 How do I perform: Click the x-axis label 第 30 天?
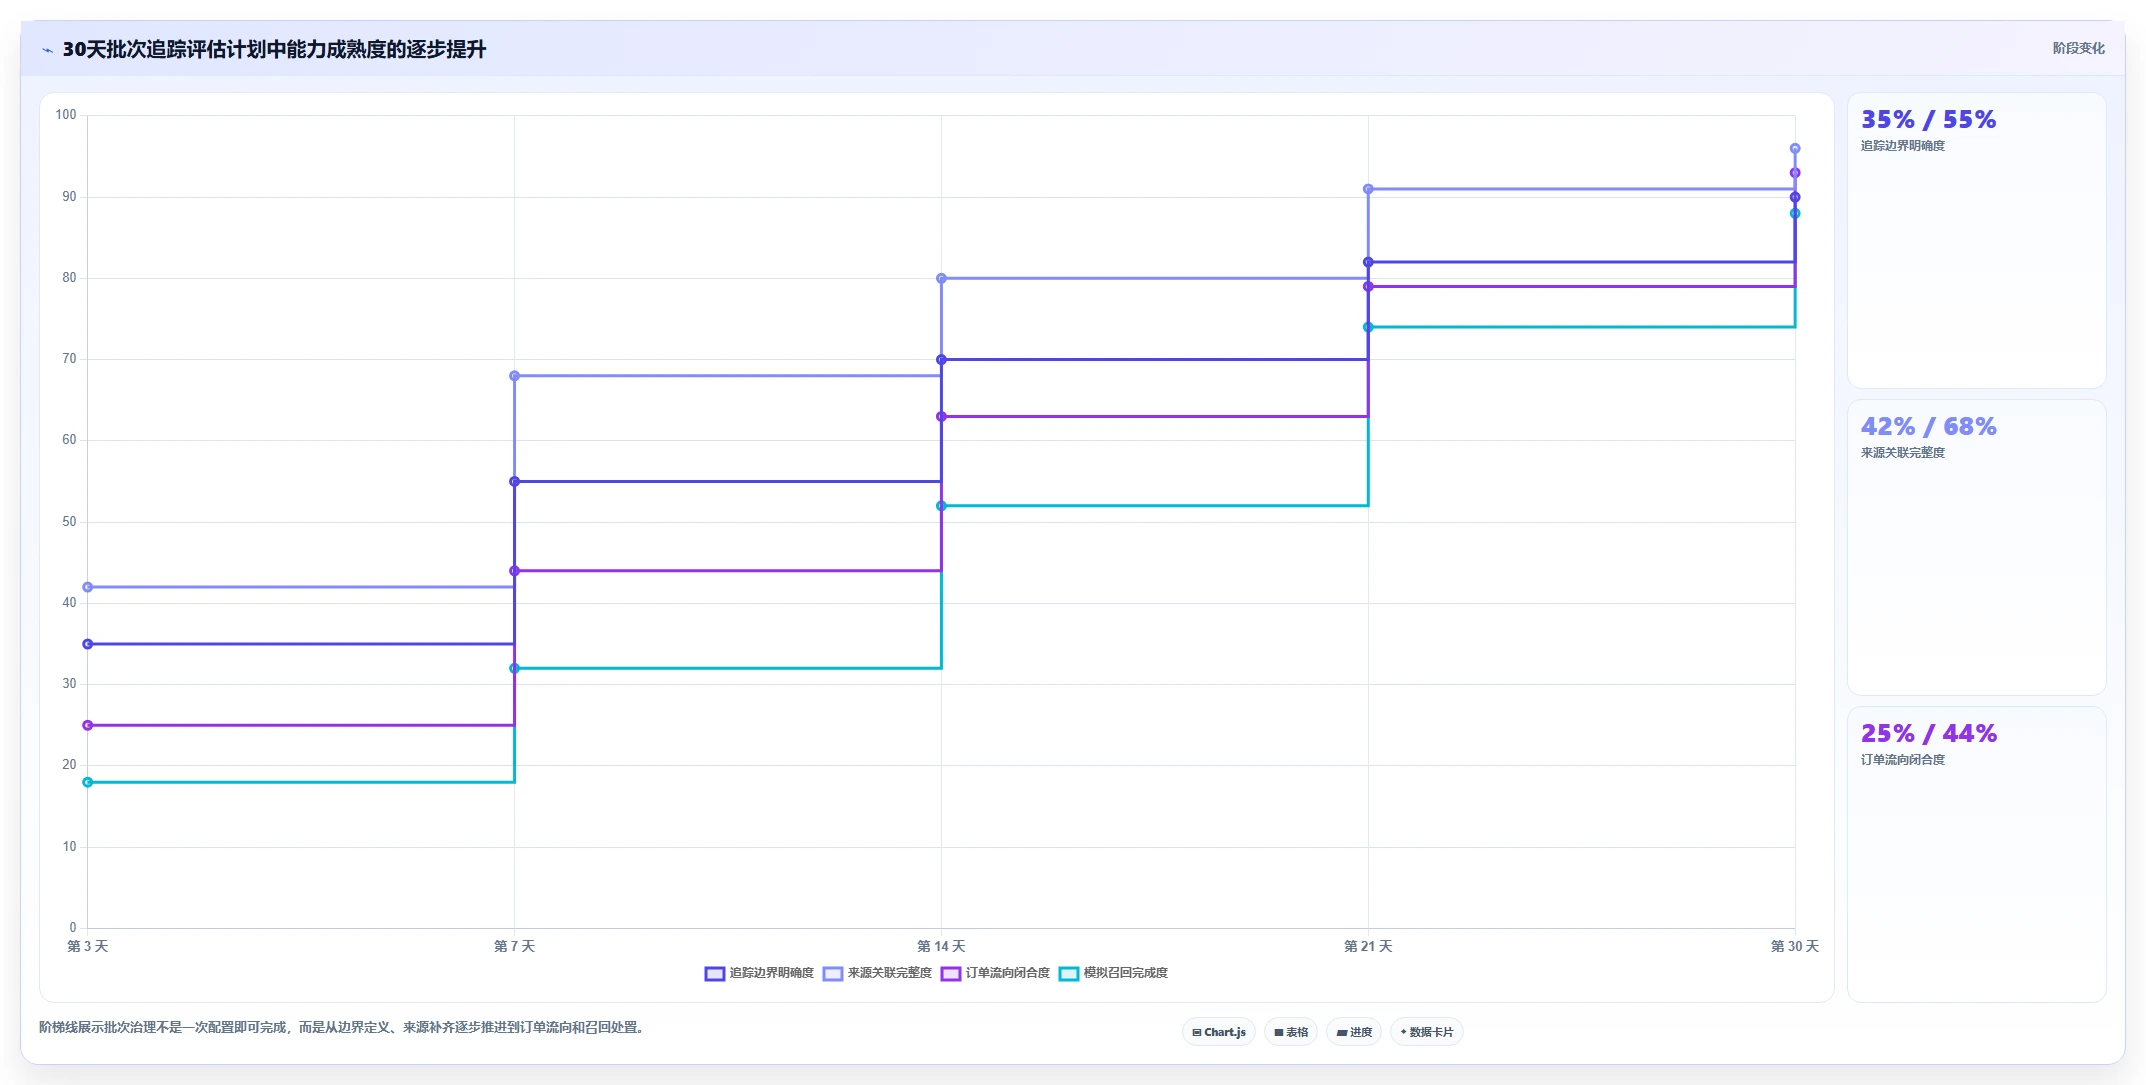(x=1795, y=946)
